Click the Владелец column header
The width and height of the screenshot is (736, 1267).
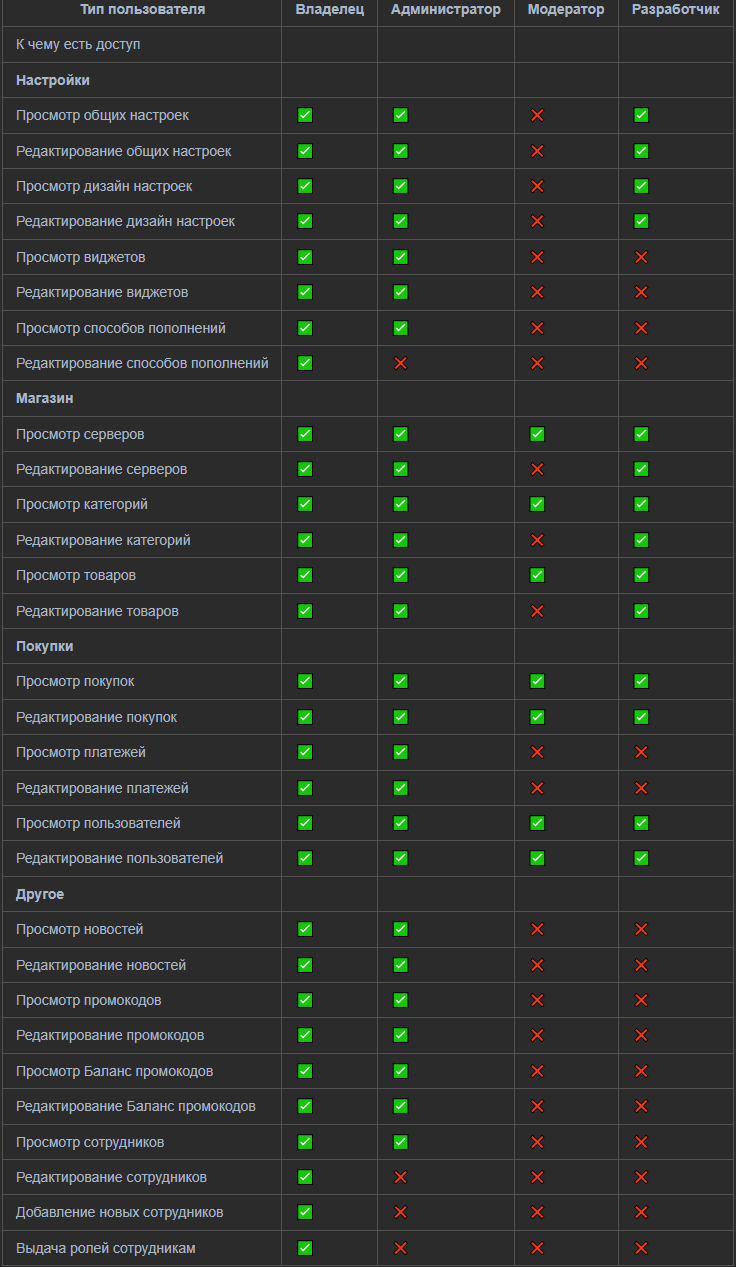pyautogui.click(x=329, y=10)
